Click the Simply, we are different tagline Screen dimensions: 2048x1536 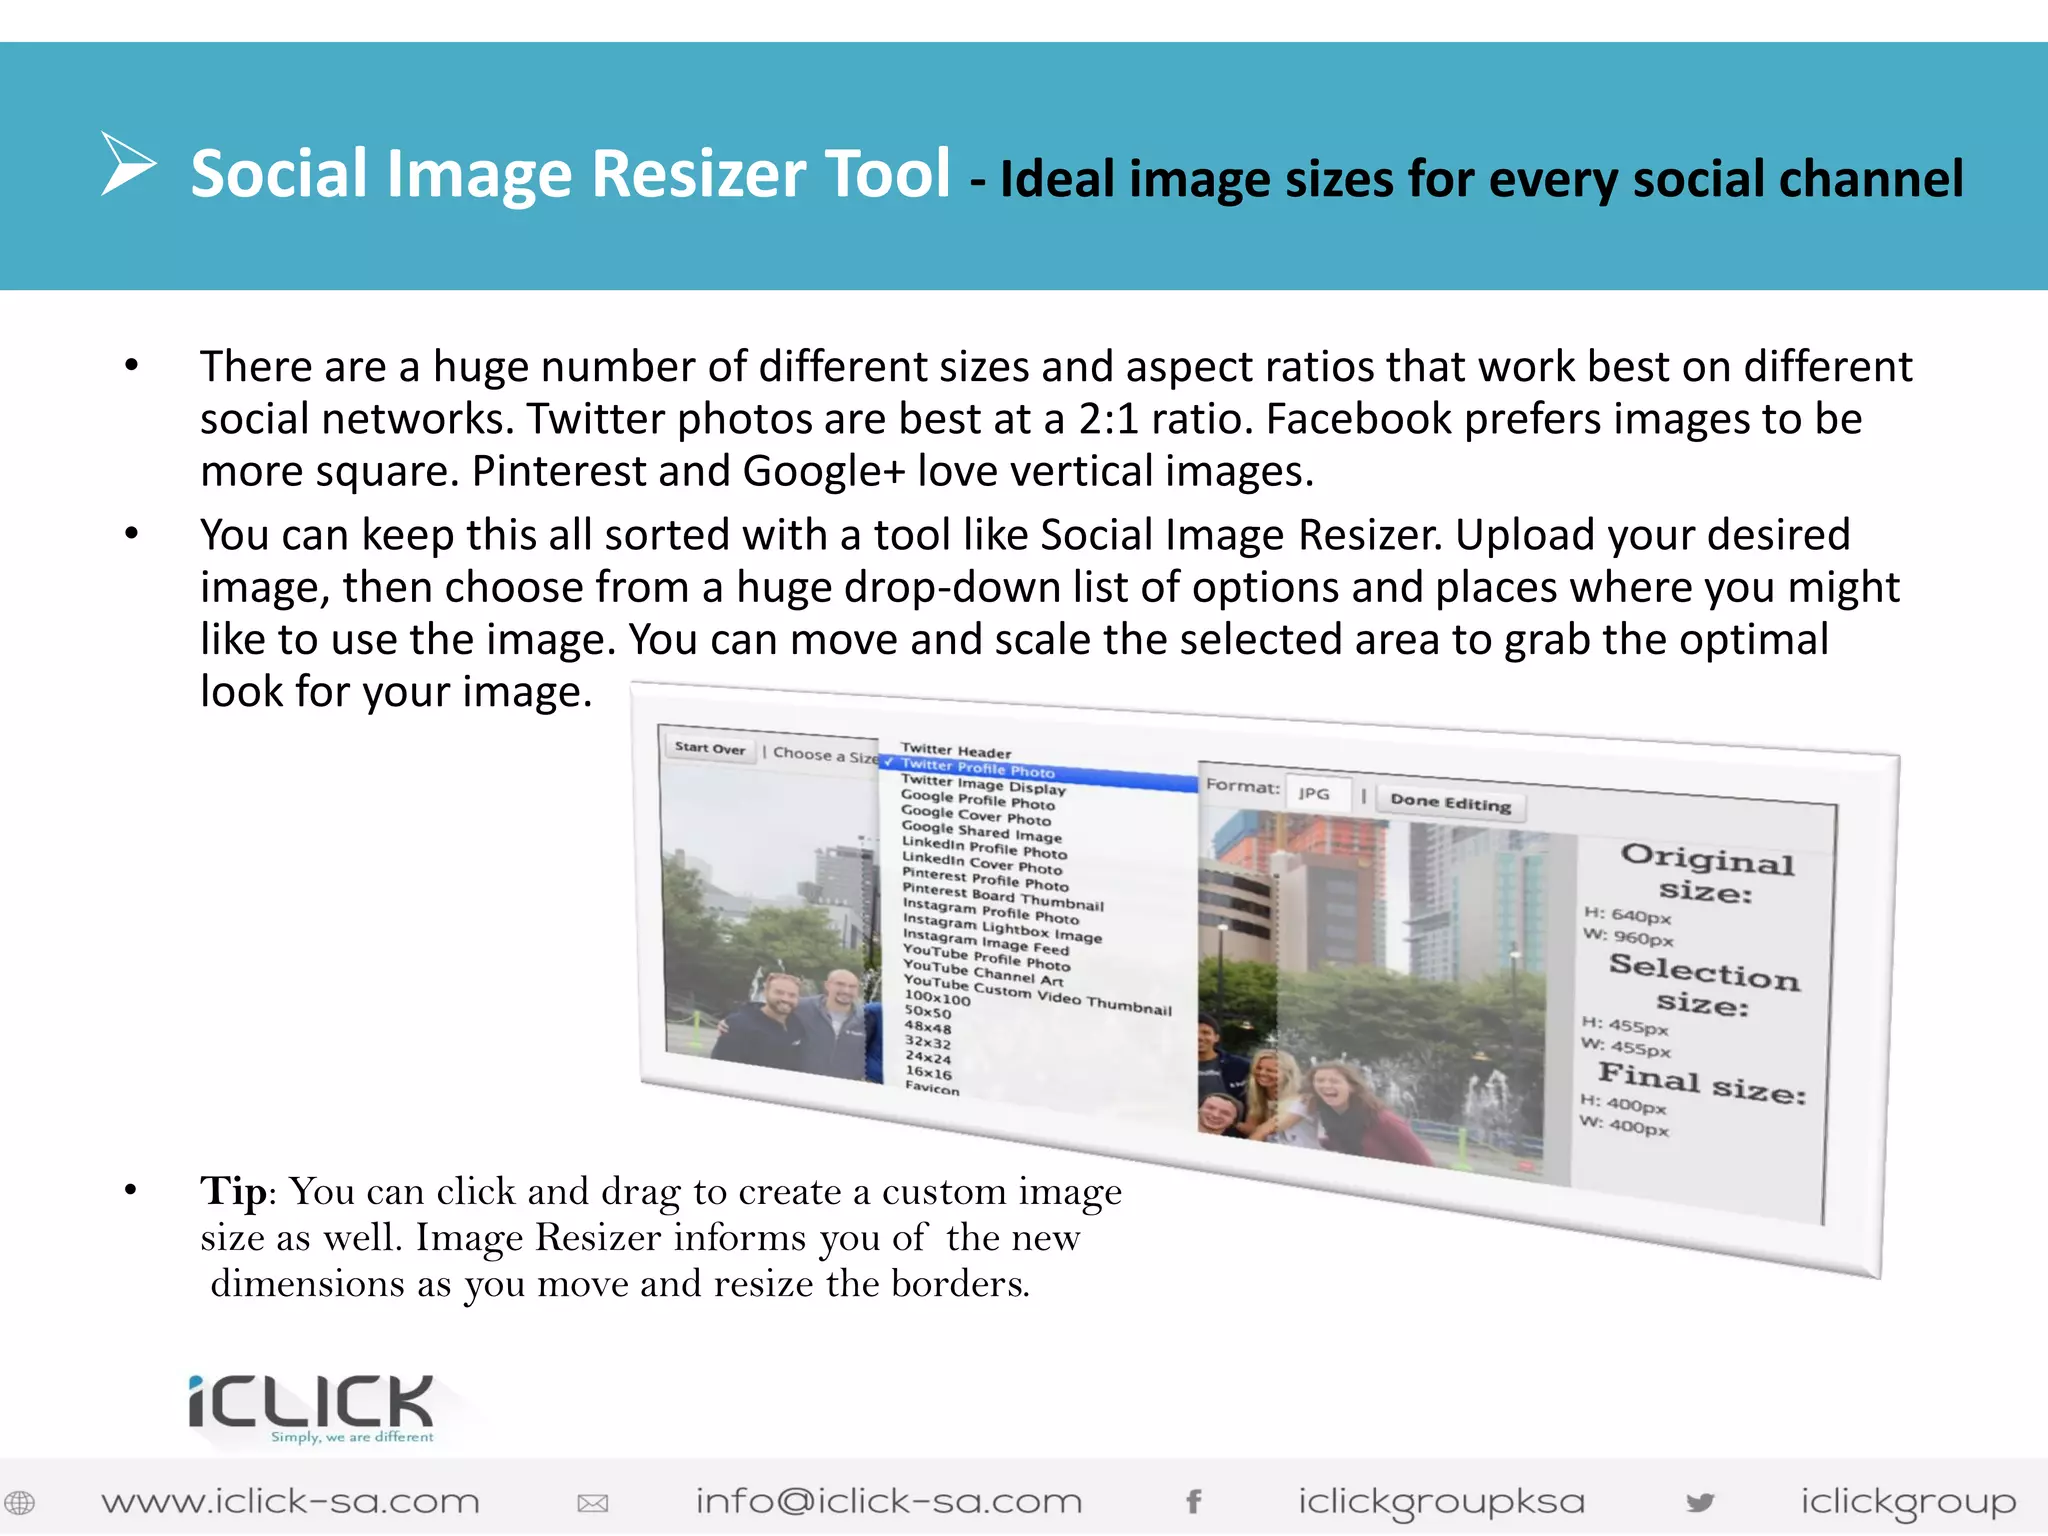(x=352, y=1437)
